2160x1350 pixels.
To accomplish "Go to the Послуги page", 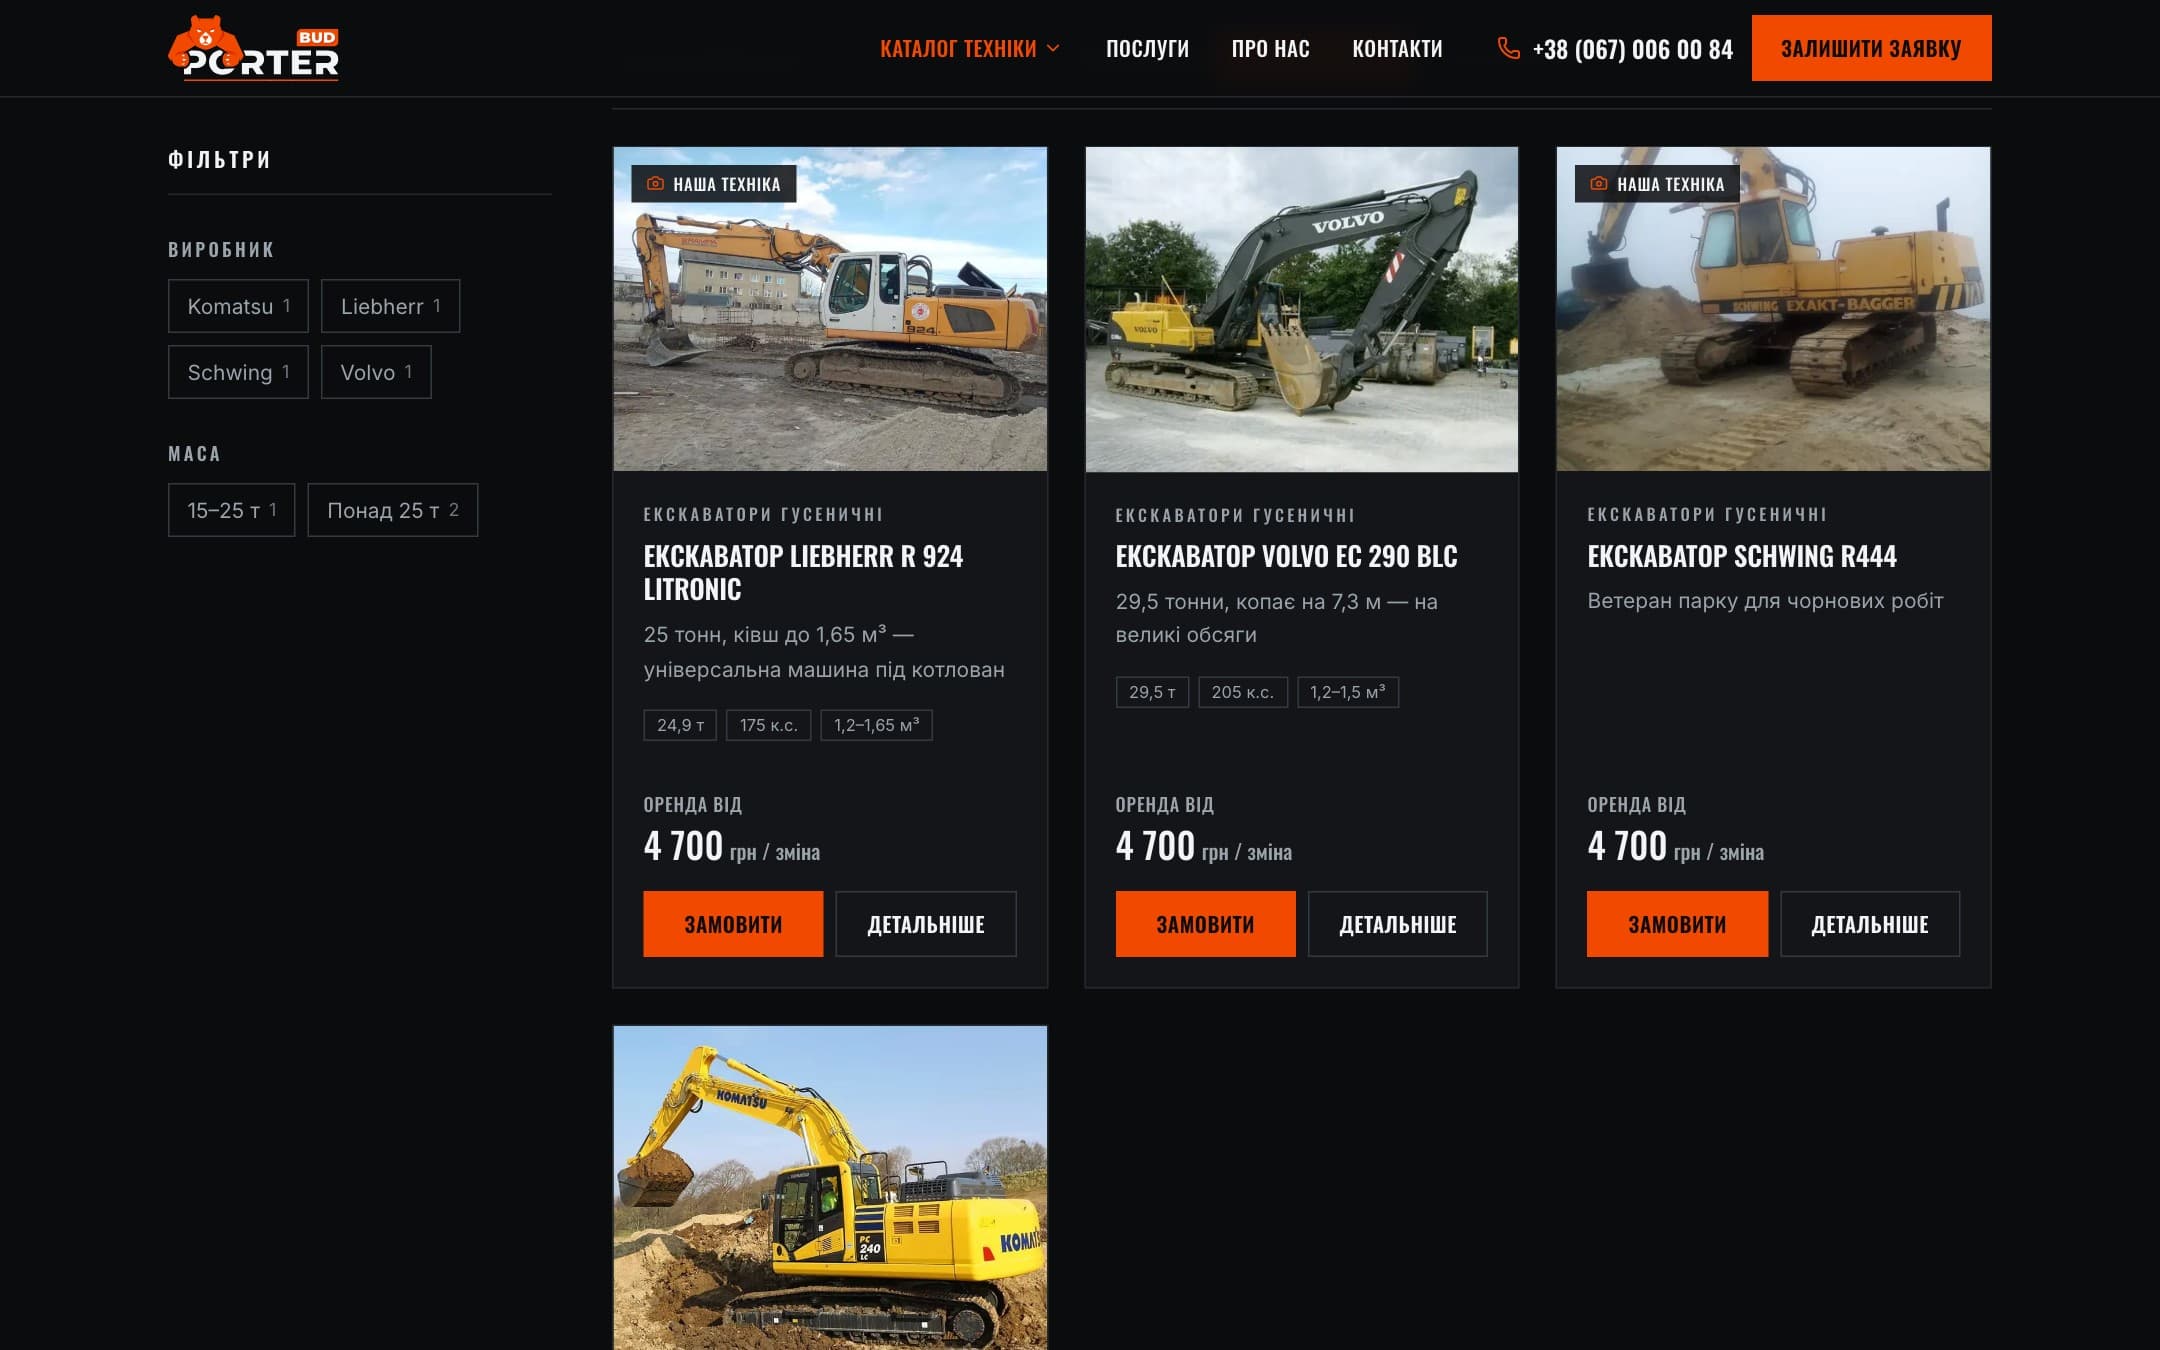I will 1147,48.
